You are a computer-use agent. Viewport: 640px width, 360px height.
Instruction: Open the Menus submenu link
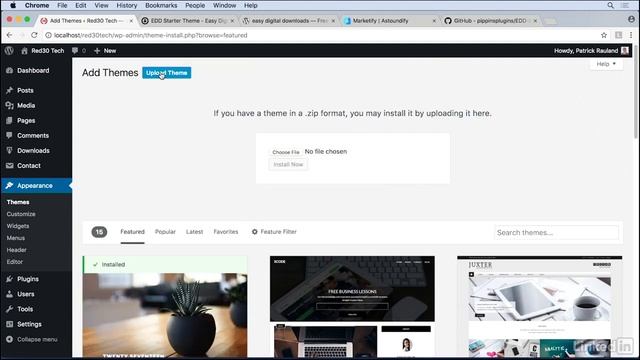point(16,238)
